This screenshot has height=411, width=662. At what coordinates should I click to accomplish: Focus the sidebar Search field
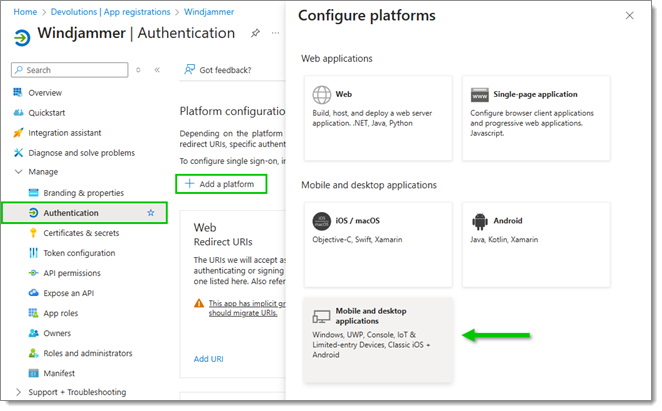[70, 70]
